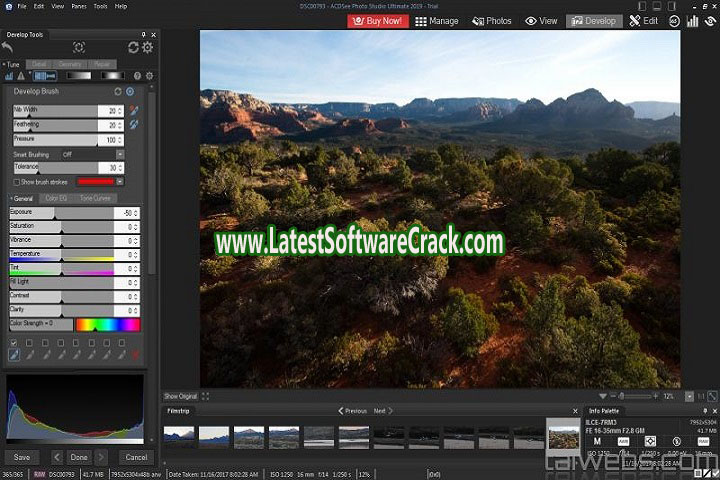Click the small gear beside the help icon
Screen dimensions: 720x480
point(149,76)
